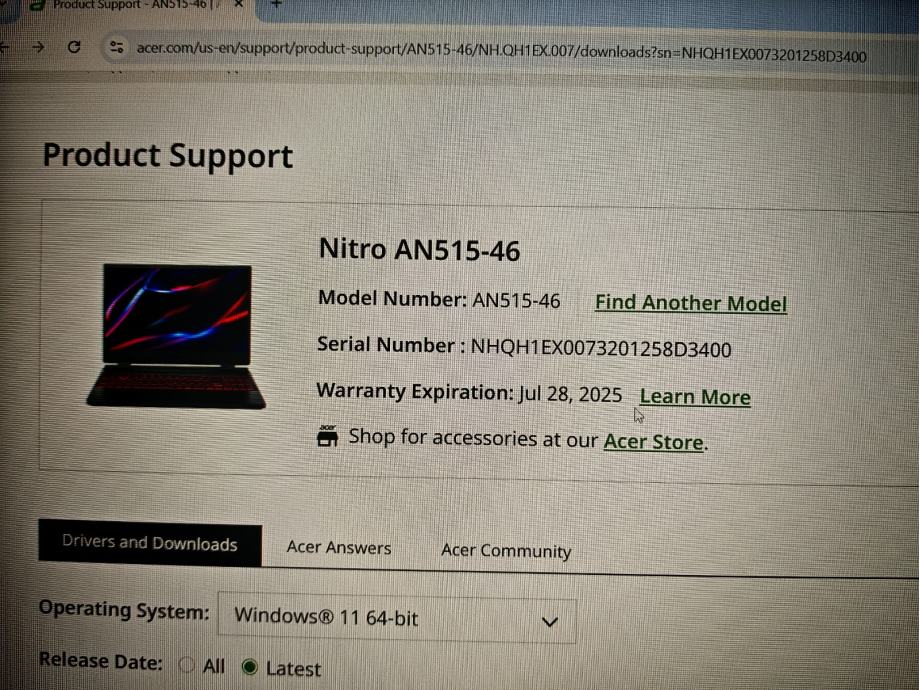Screen dimensions: 919x690
Task: Select the All release date option
Action: (186, 664)
